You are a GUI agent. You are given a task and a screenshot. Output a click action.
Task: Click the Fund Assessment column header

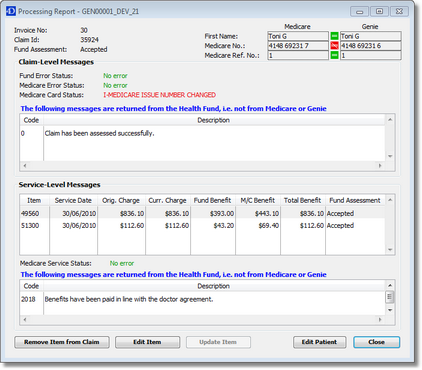tap(355, 200)
